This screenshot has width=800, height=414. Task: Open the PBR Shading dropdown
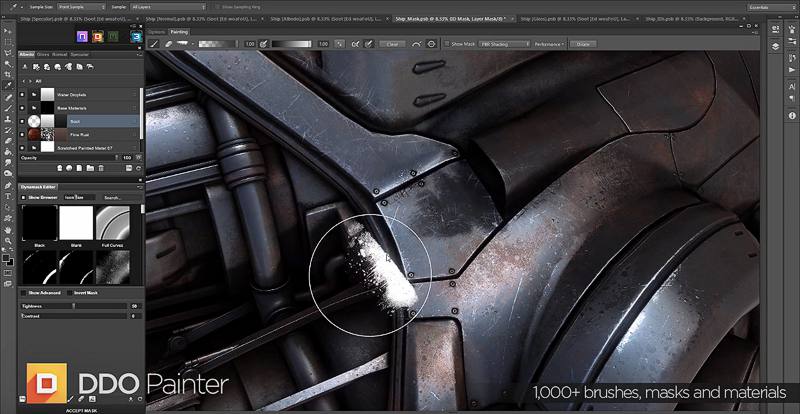(499, 44)
